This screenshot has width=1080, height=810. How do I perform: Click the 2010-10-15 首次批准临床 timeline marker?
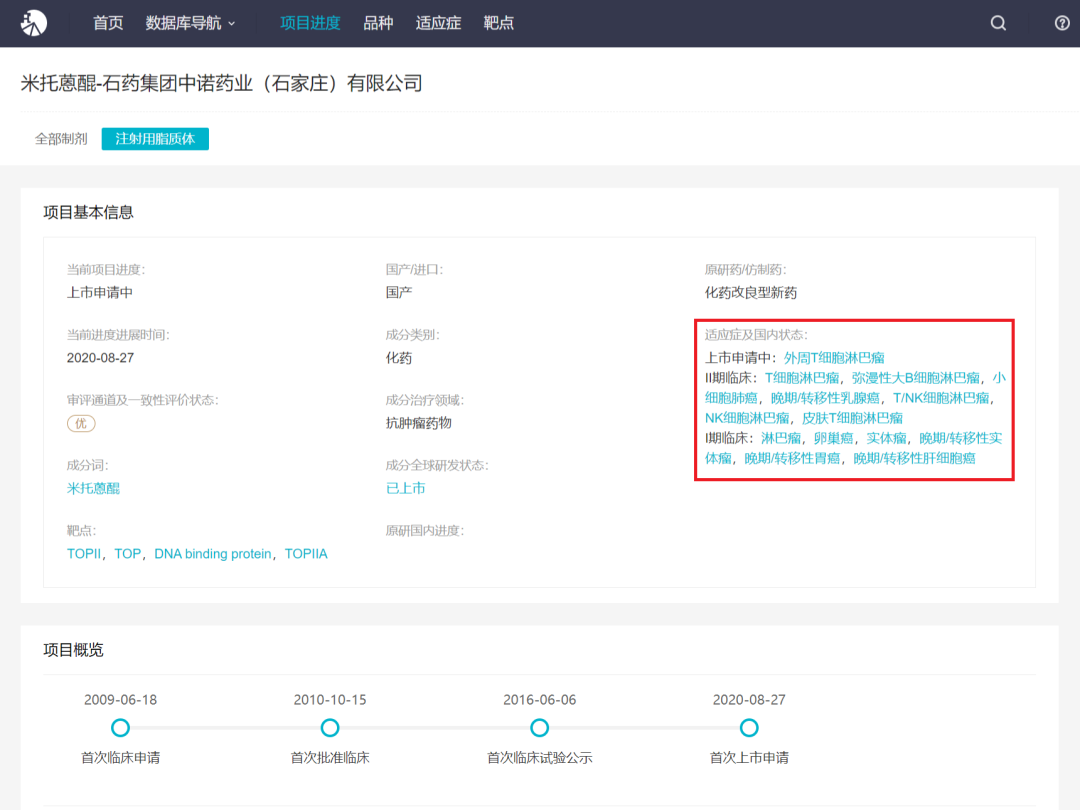(330, 727)
